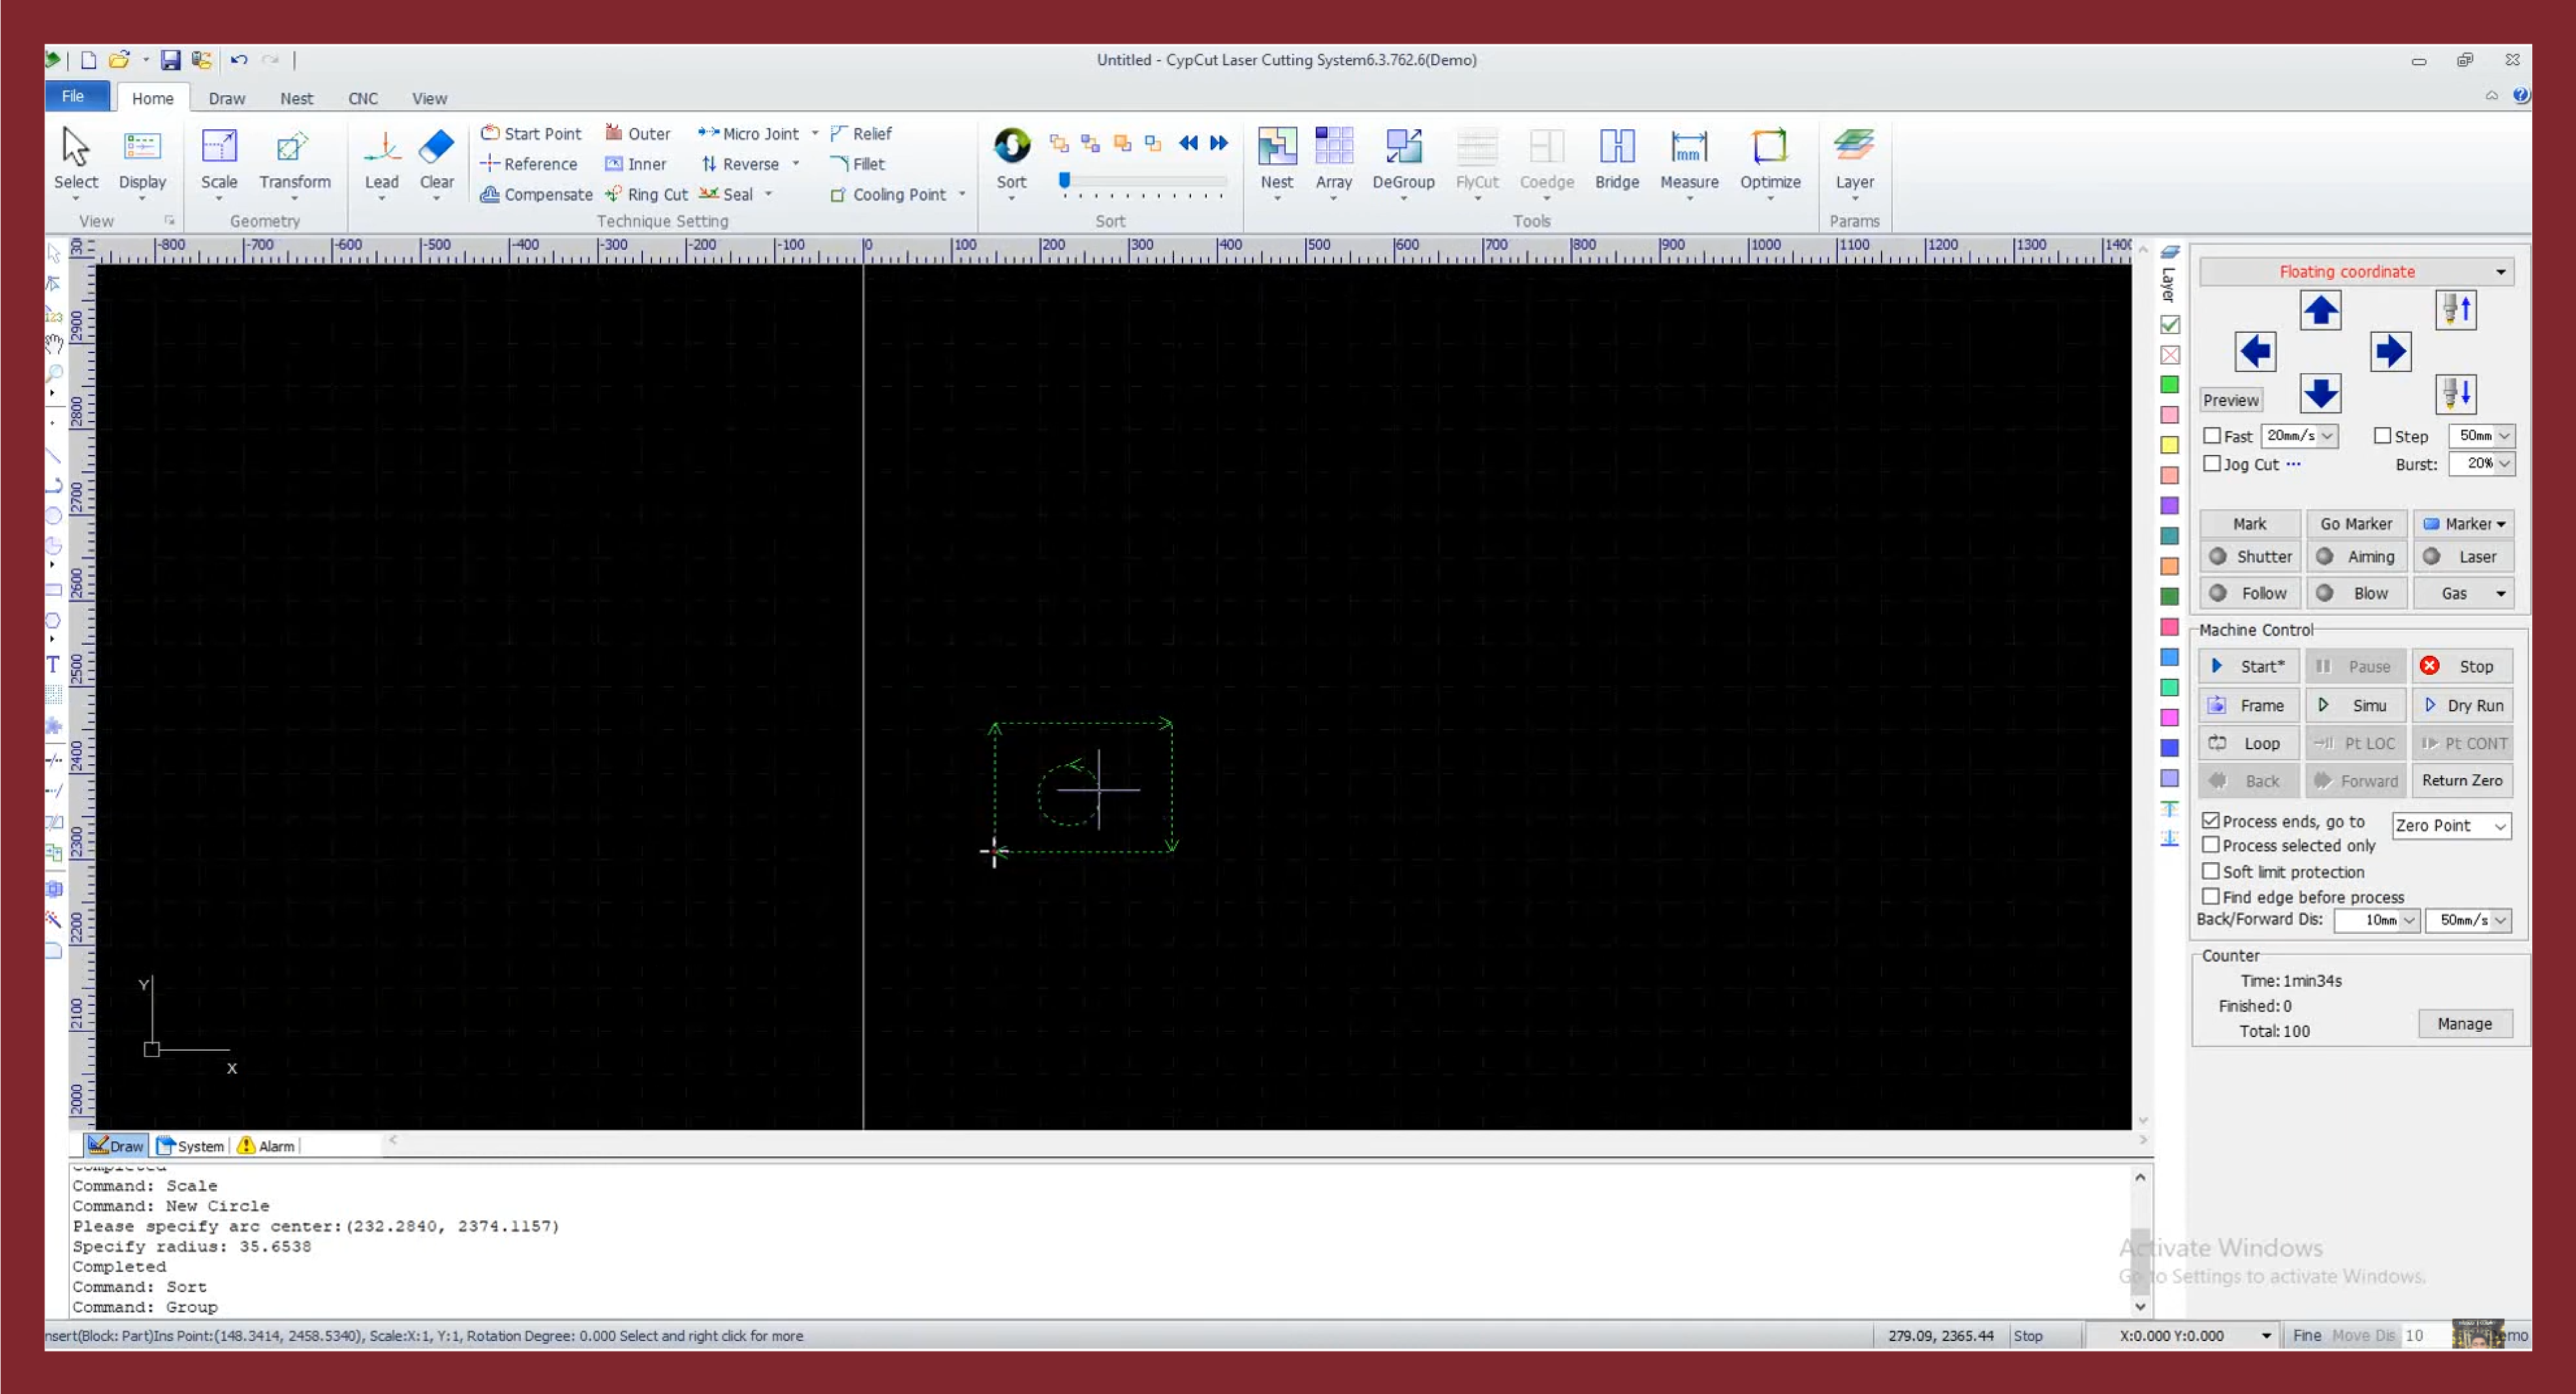Open the Zero Point dropdown
Image resolution: width=2576 pixels, height=1394 pixels.
[x=2451, y=826]
